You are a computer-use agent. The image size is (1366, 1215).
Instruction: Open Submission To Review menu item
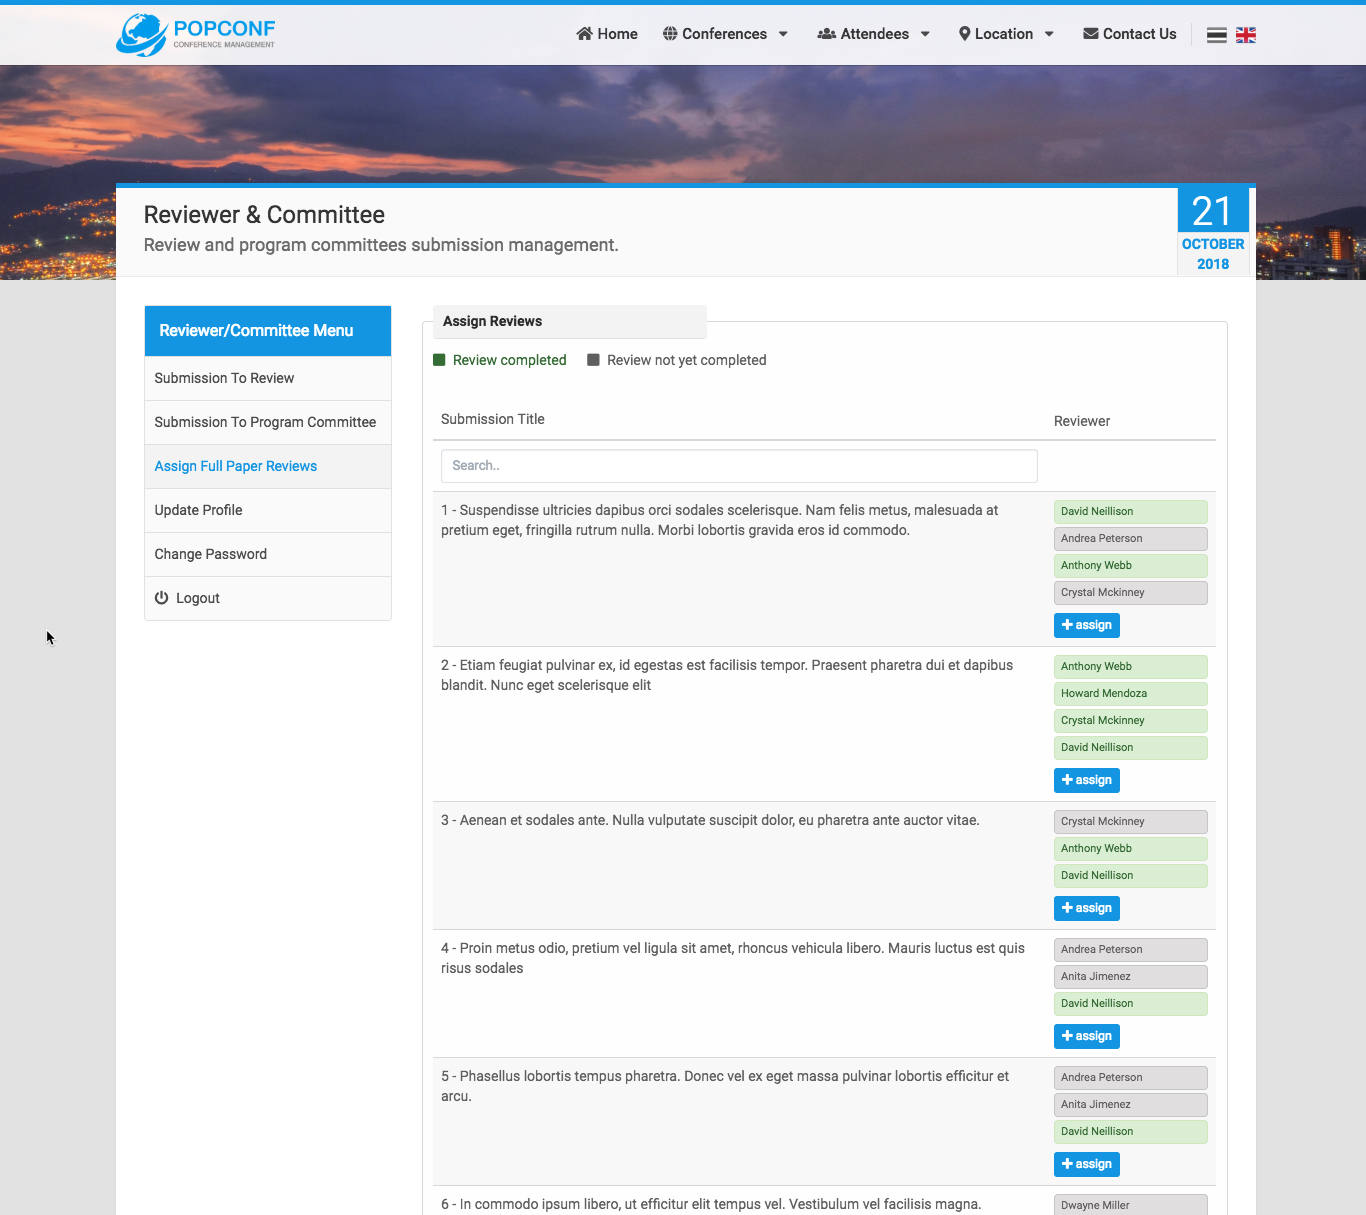coord(224,378)
